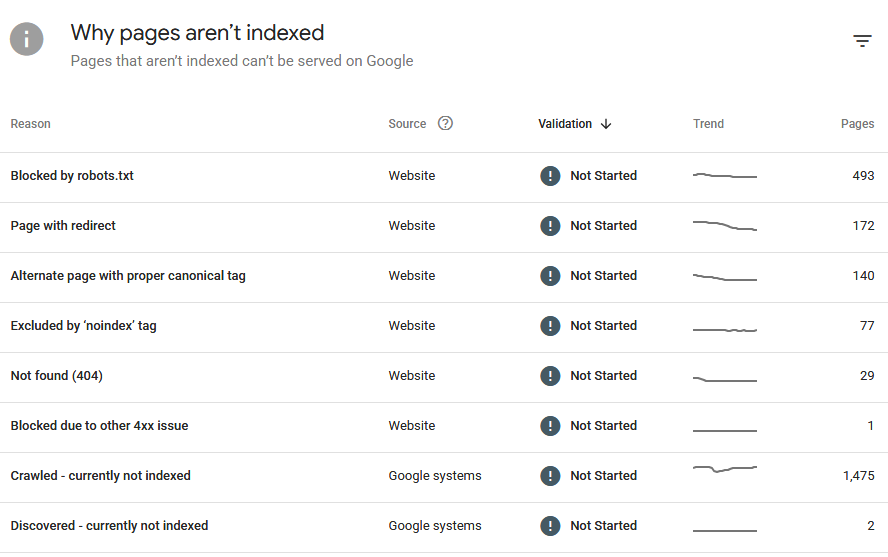Click exclamation icon in Alternate page row
888x557 pixels.
550,276
